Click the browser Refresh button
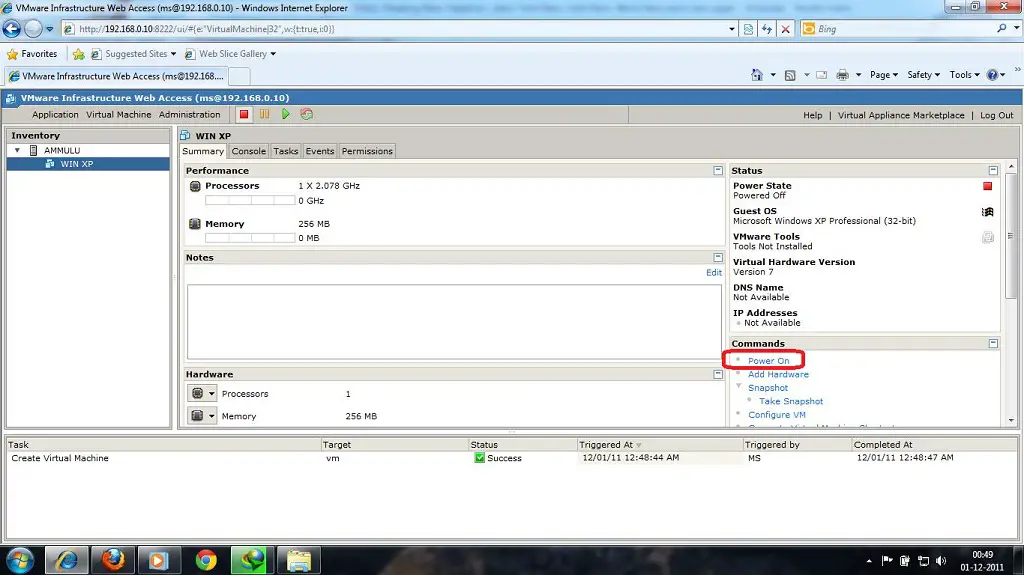Image resolution: width=1024 pixels, height=575 pixels. [767, 29]
